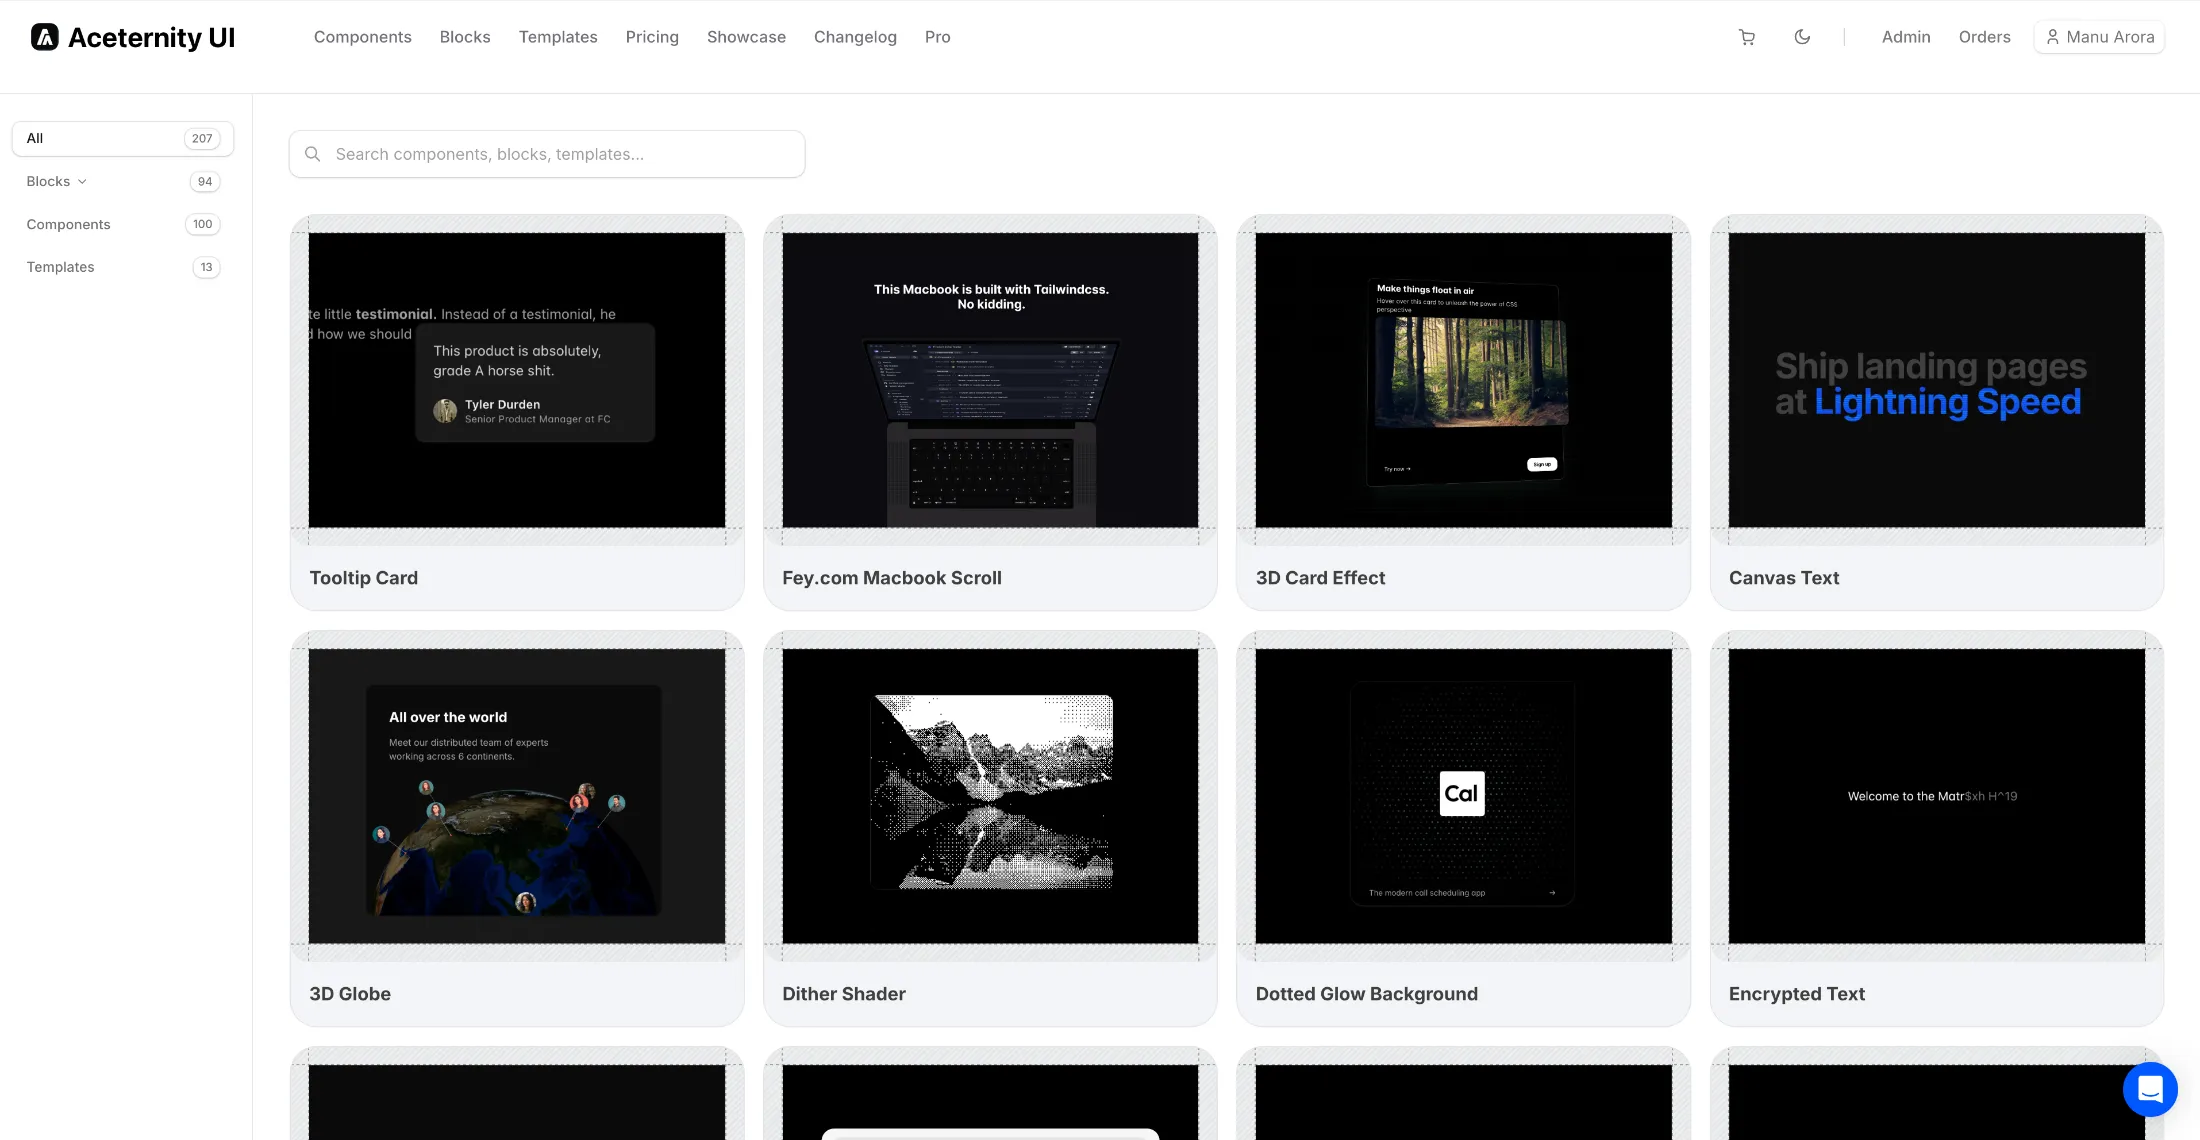Filter by Templates in the sidebar

pyautogui.click(x=60, y=267)
